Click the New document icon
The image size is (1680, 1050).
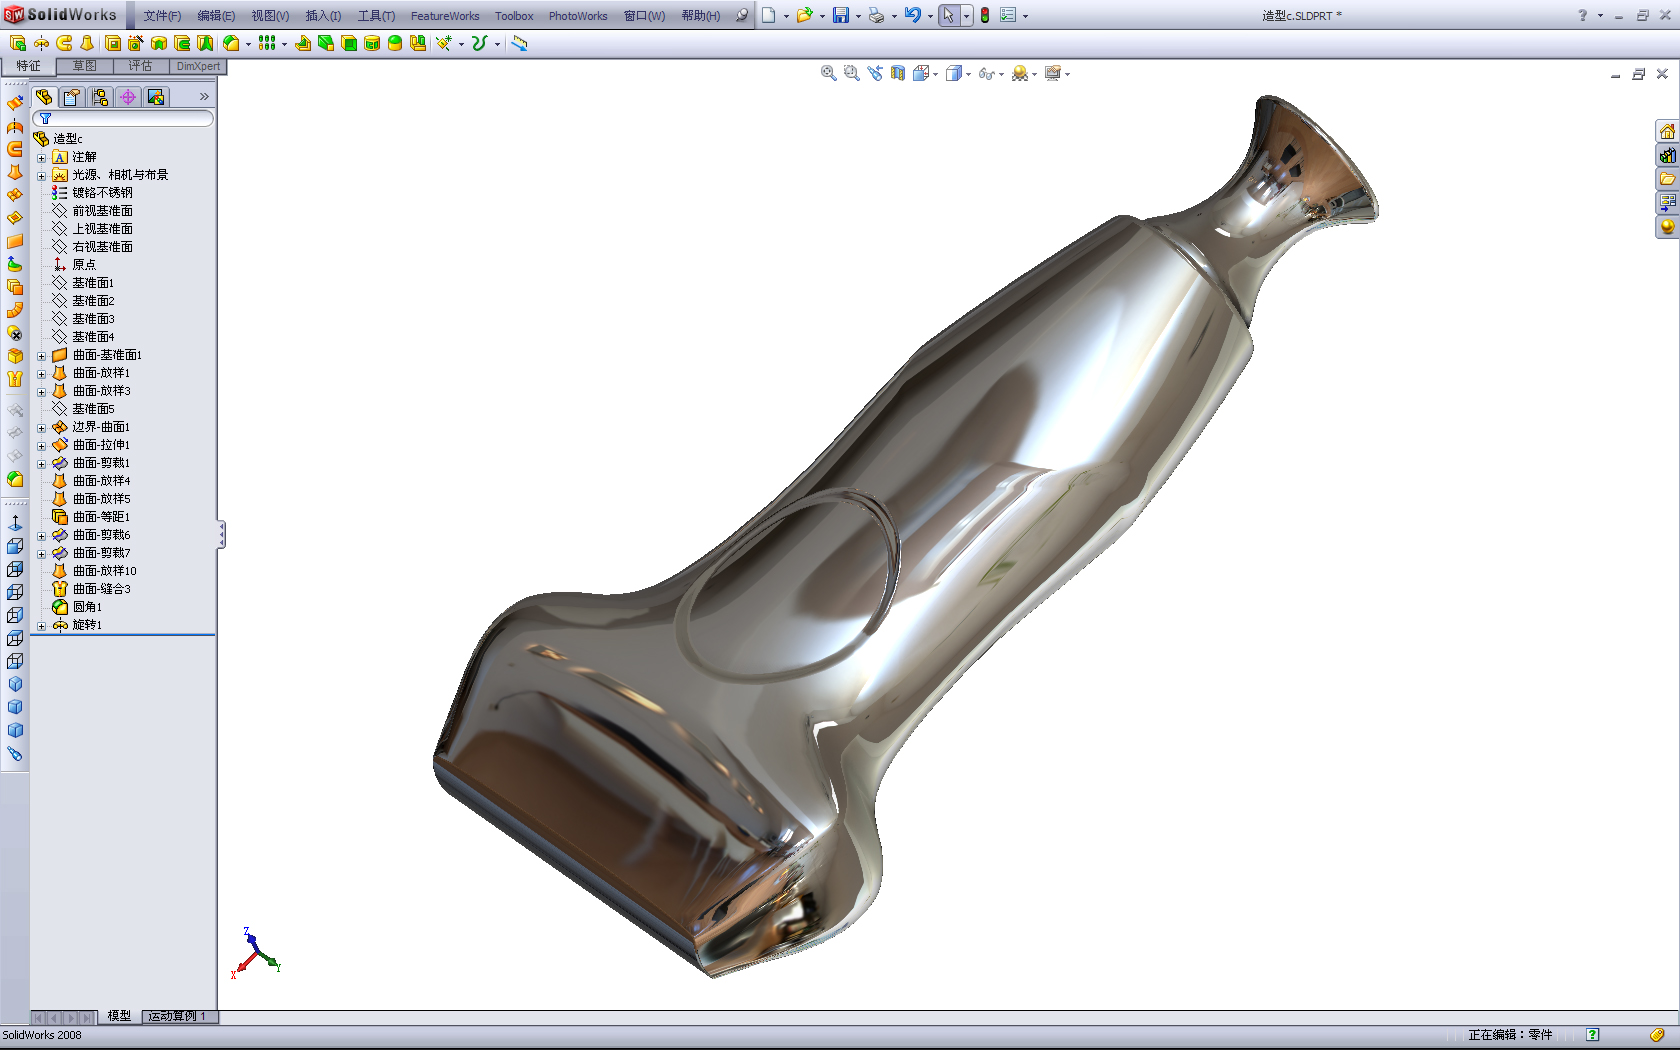point(769,15)
